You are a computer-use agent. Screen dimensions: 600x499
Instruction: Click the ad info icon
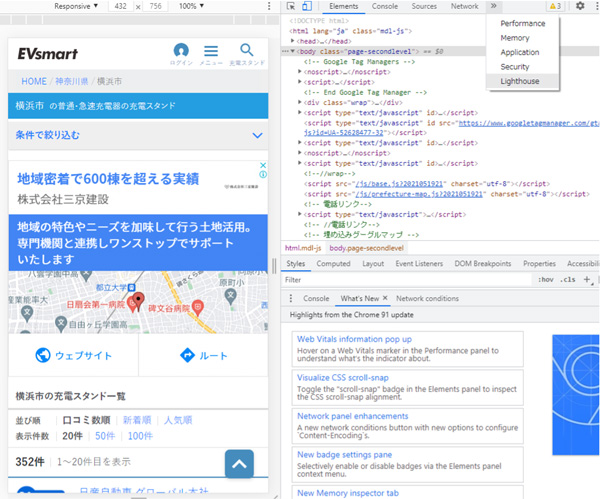tap(263, 174)
